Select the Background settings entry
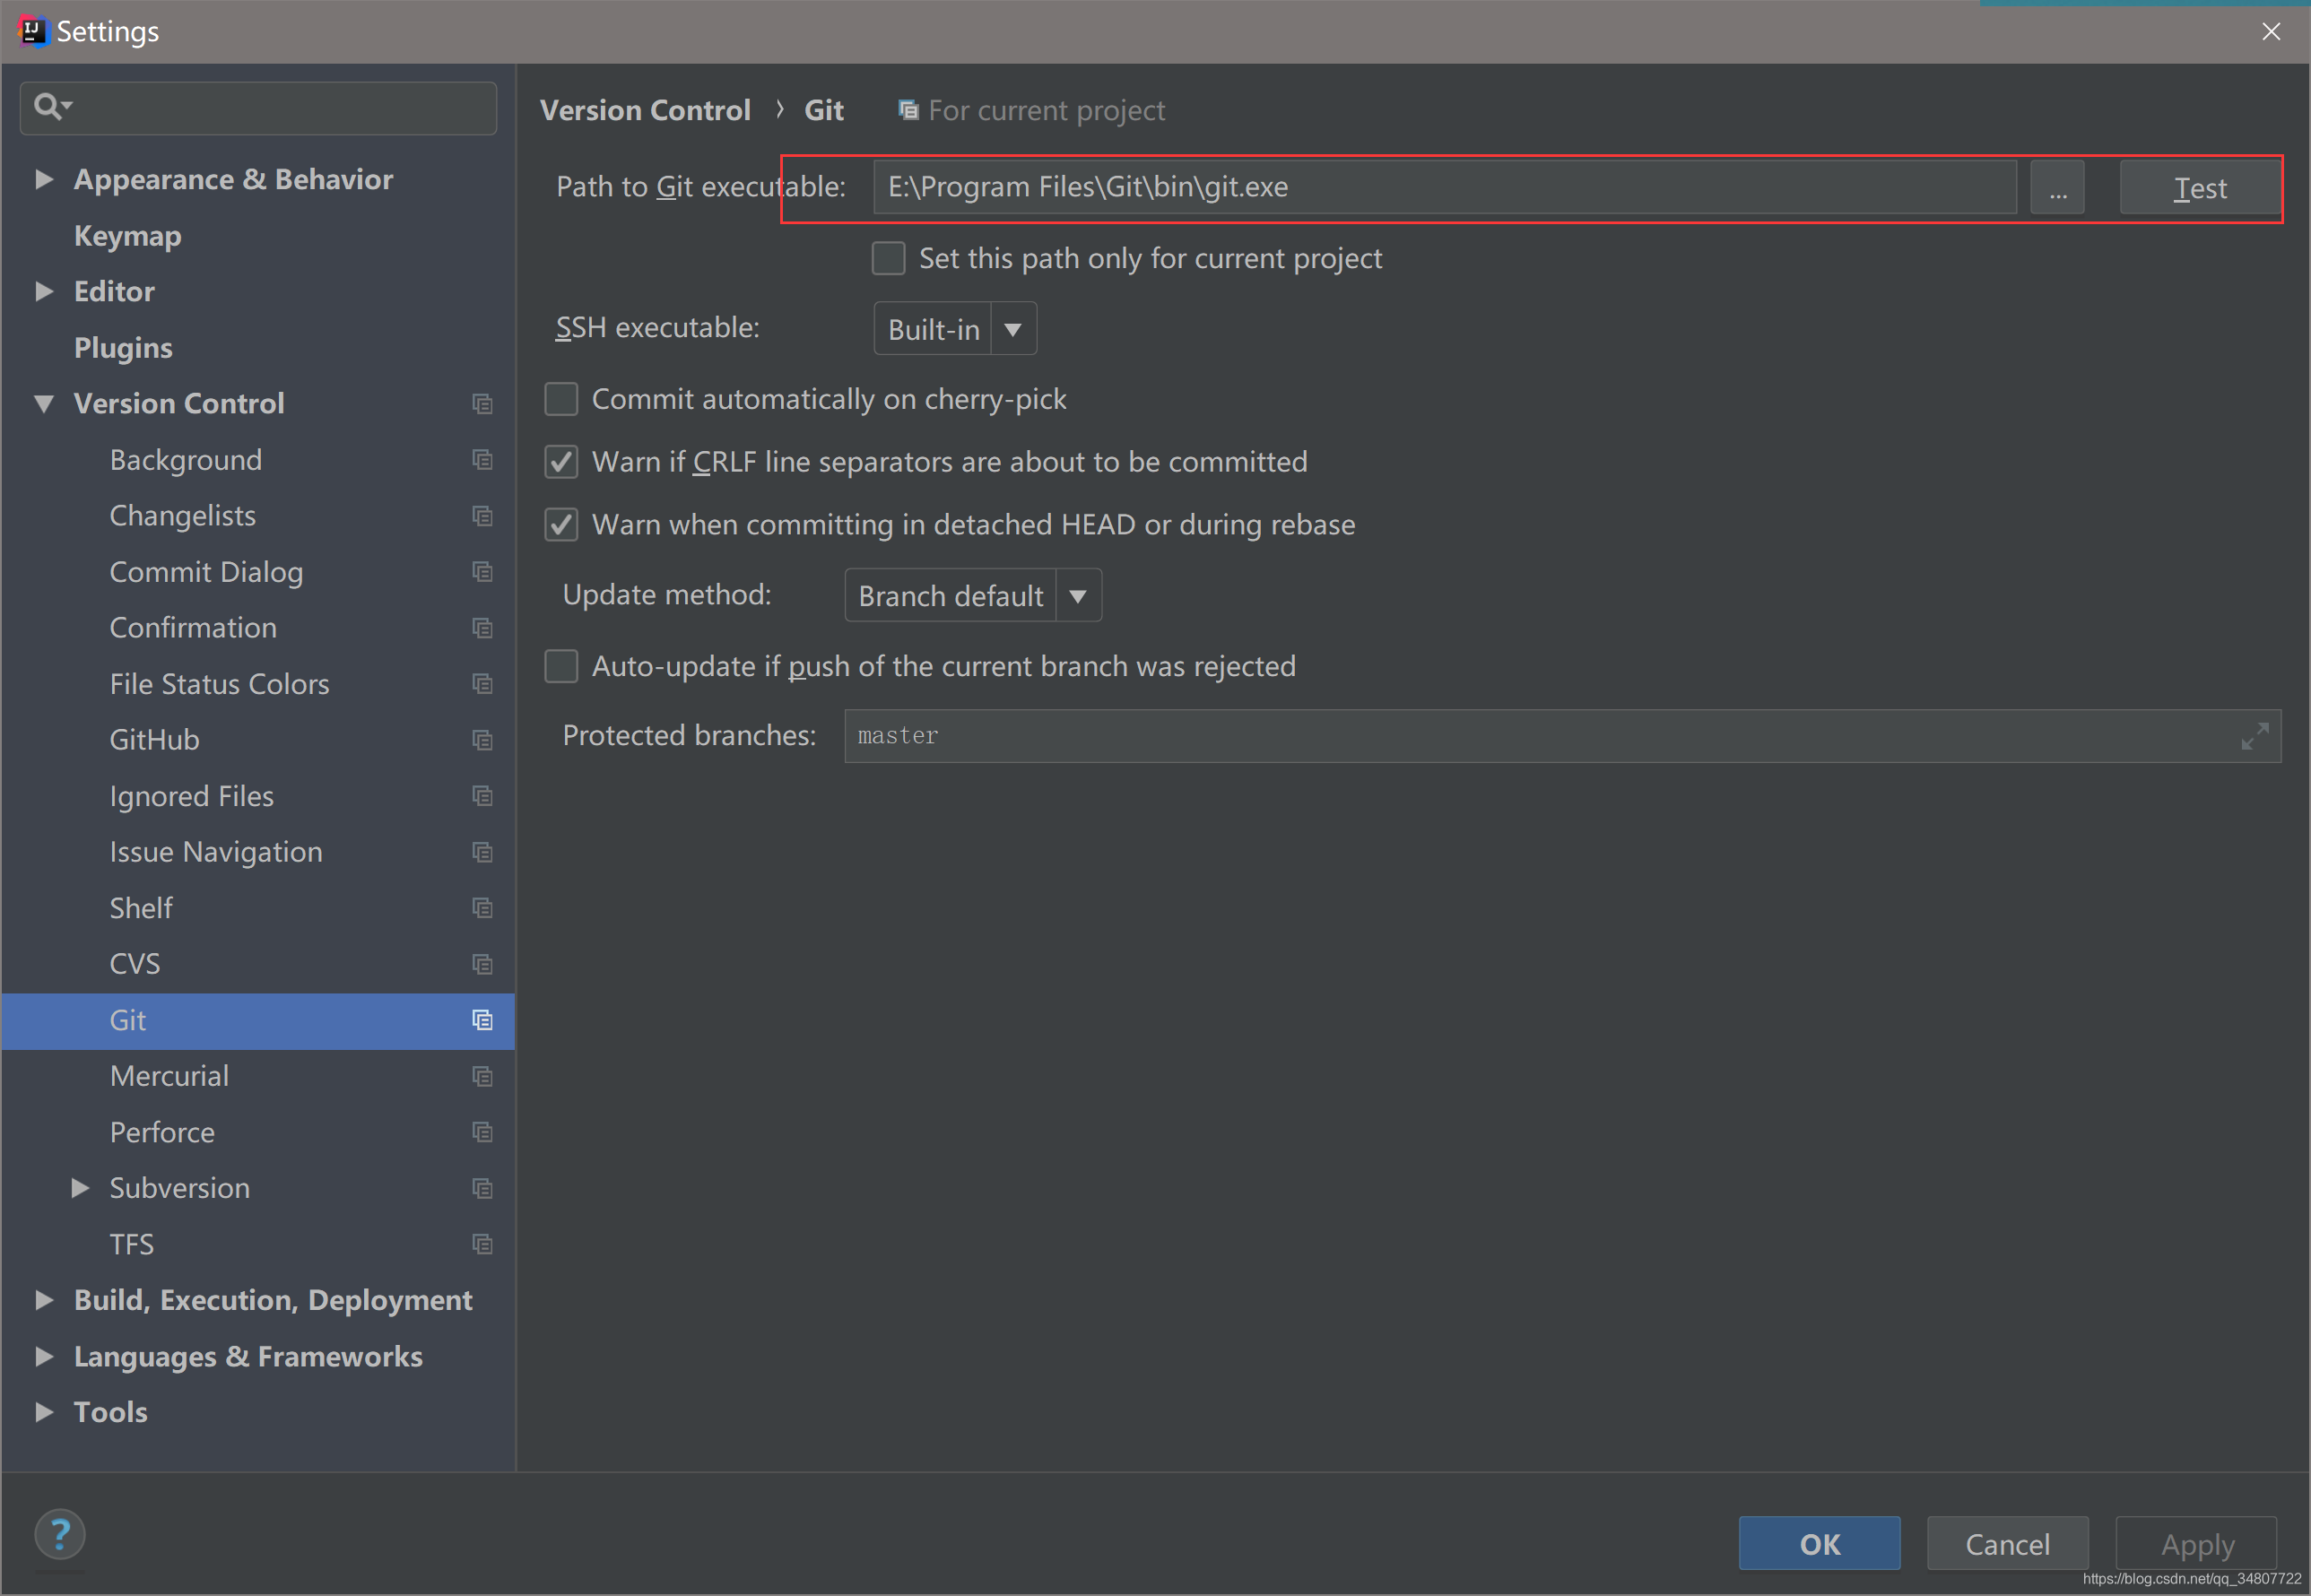This screenshot has width=2311, height=1596. (185, 460)
